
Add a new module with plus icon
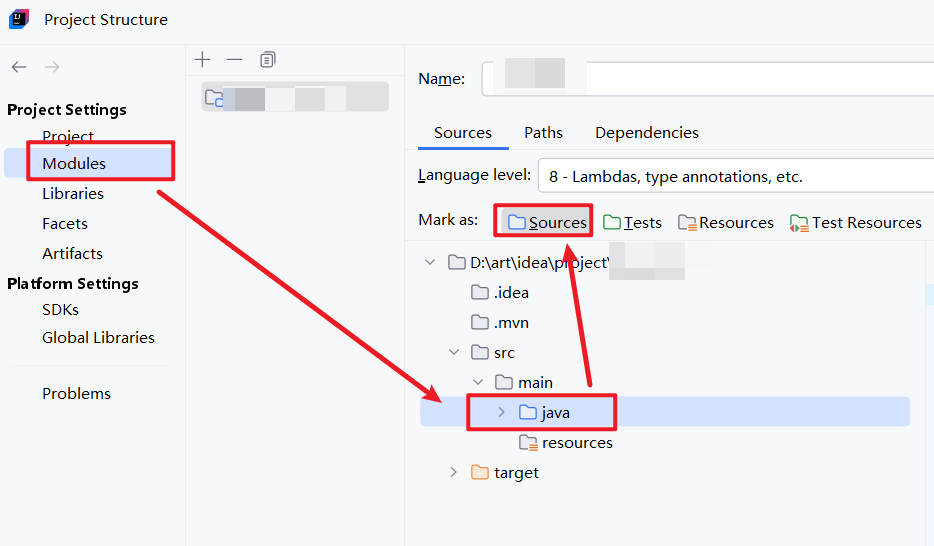pyautogui.click(x=203, y=60)
